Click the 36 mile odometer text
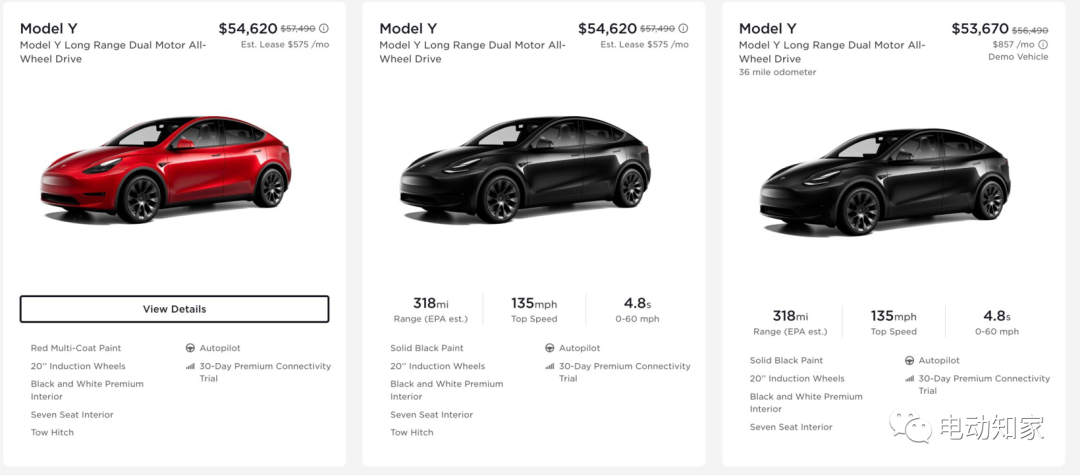Screen dimensions: 1080x475 click(777, 72)
